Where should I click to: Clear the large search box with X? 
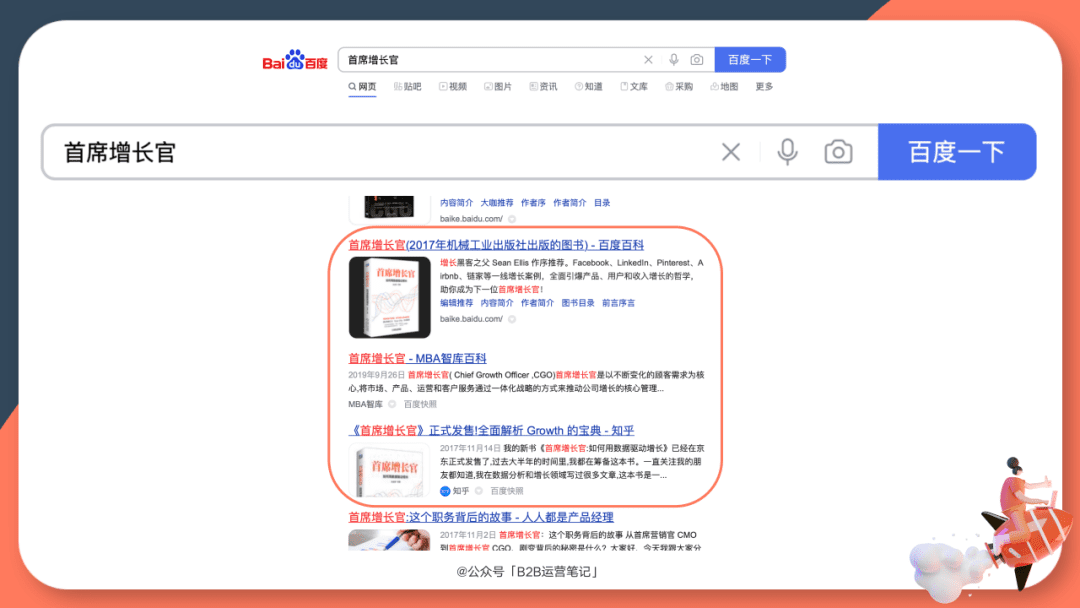point(731,152)
